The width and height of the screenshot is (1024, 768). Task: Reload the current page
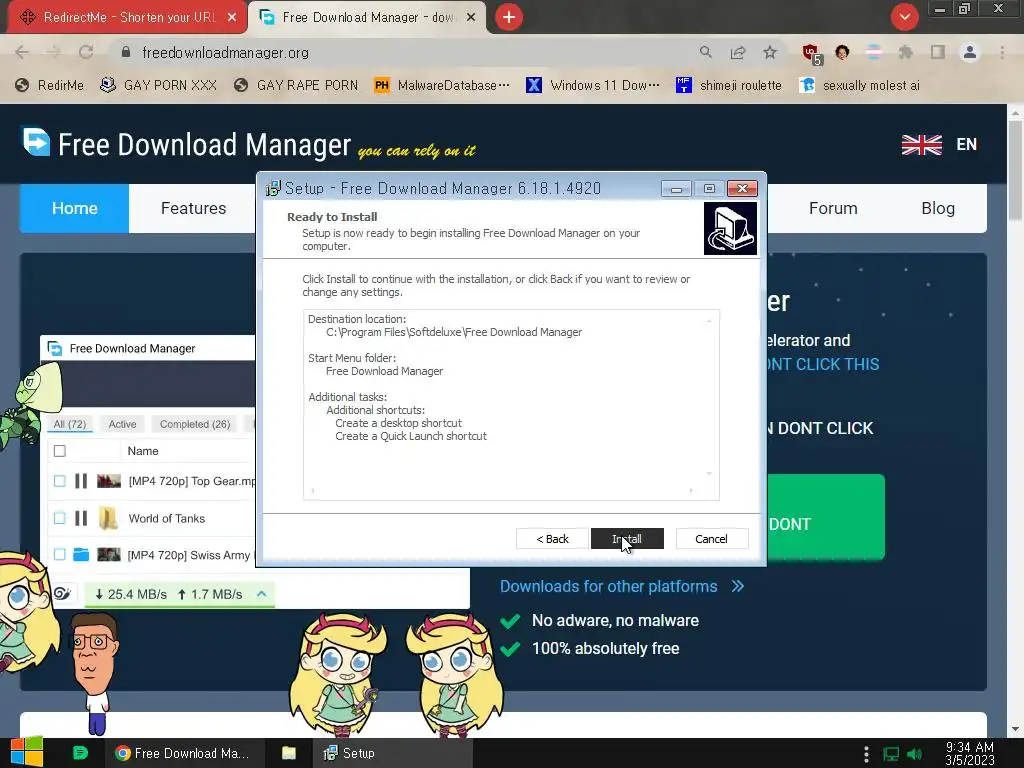(x=86, y=52)
